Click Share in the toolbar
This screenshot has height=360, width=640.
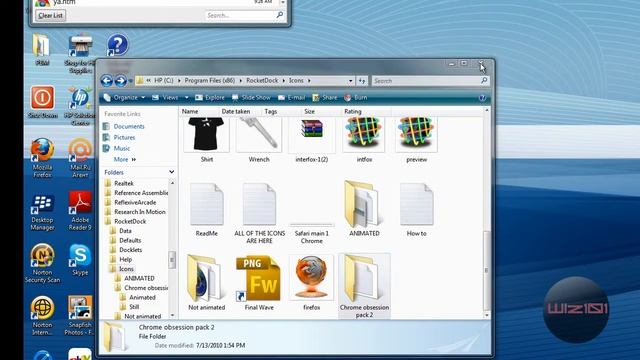pos(325,98)
